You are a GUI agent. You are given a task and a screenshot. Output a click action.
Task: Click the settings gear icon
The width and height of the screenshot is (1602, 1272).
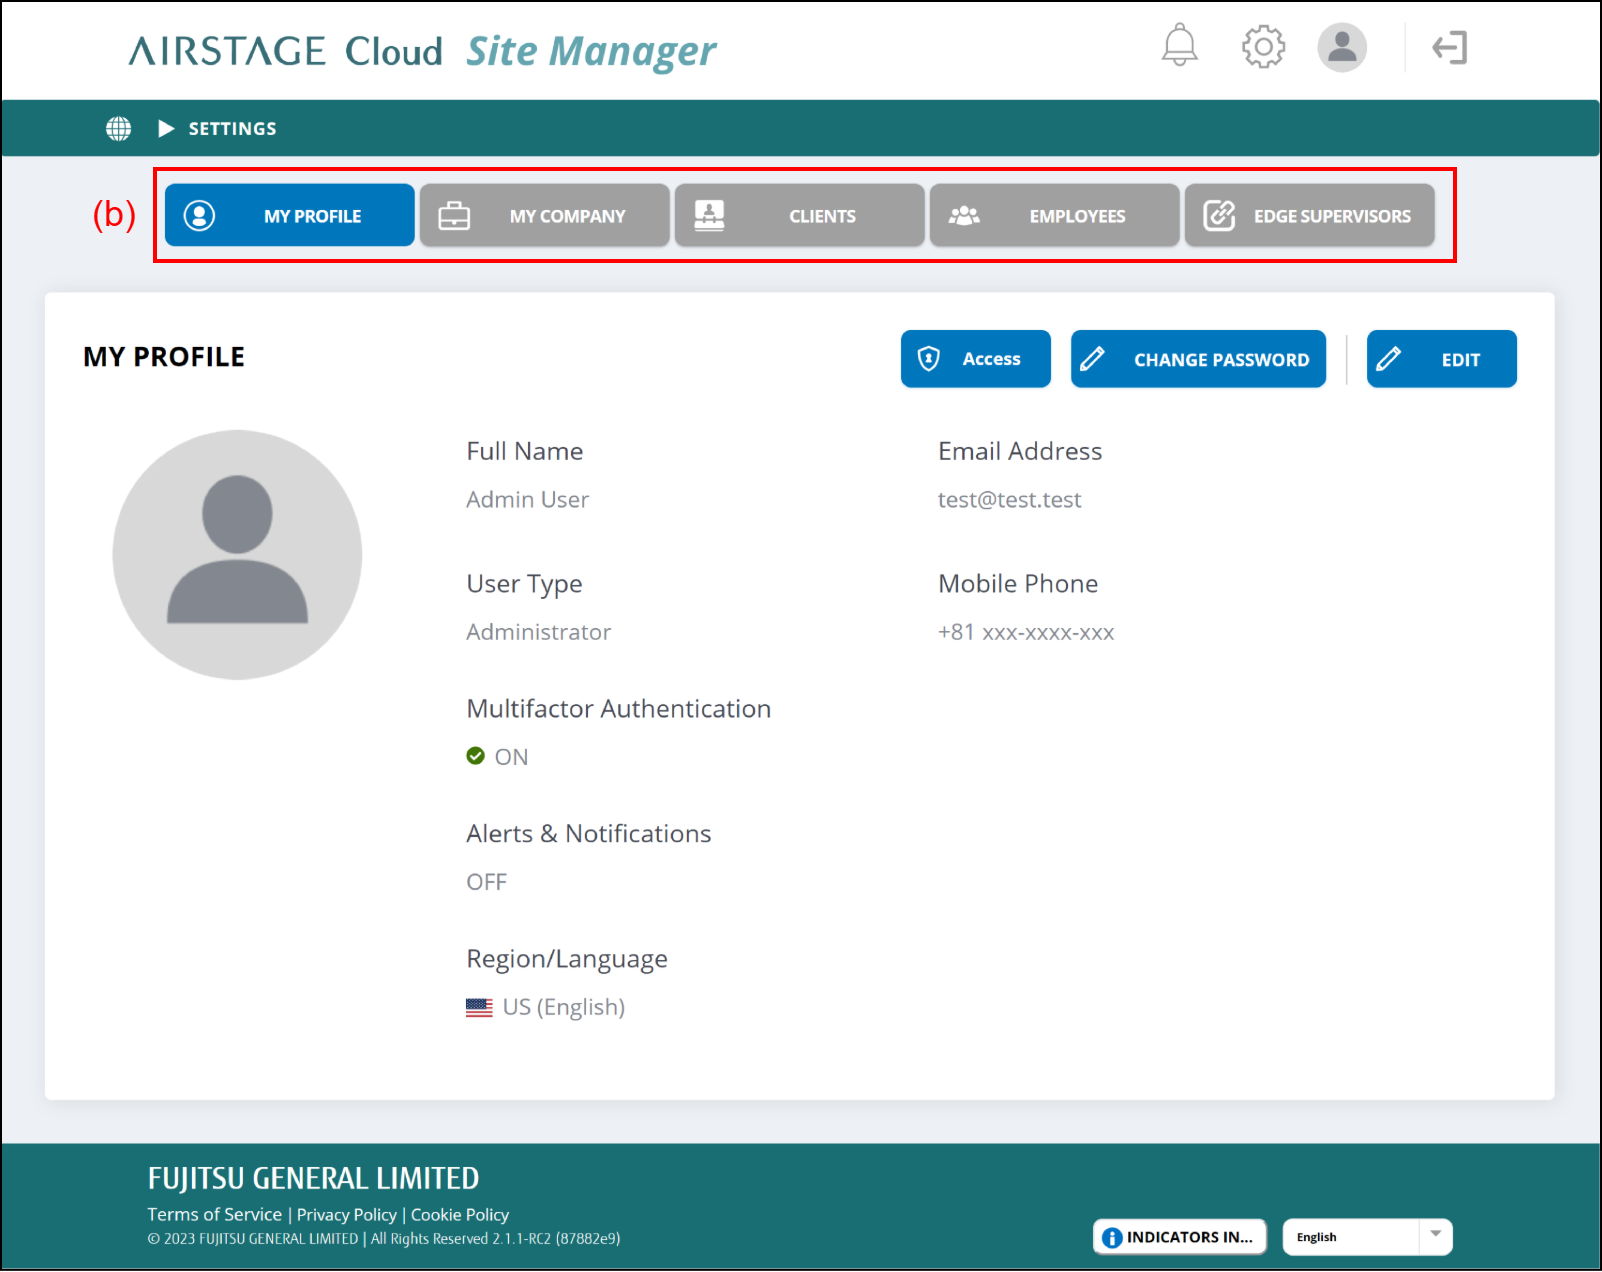point(1263,47)
